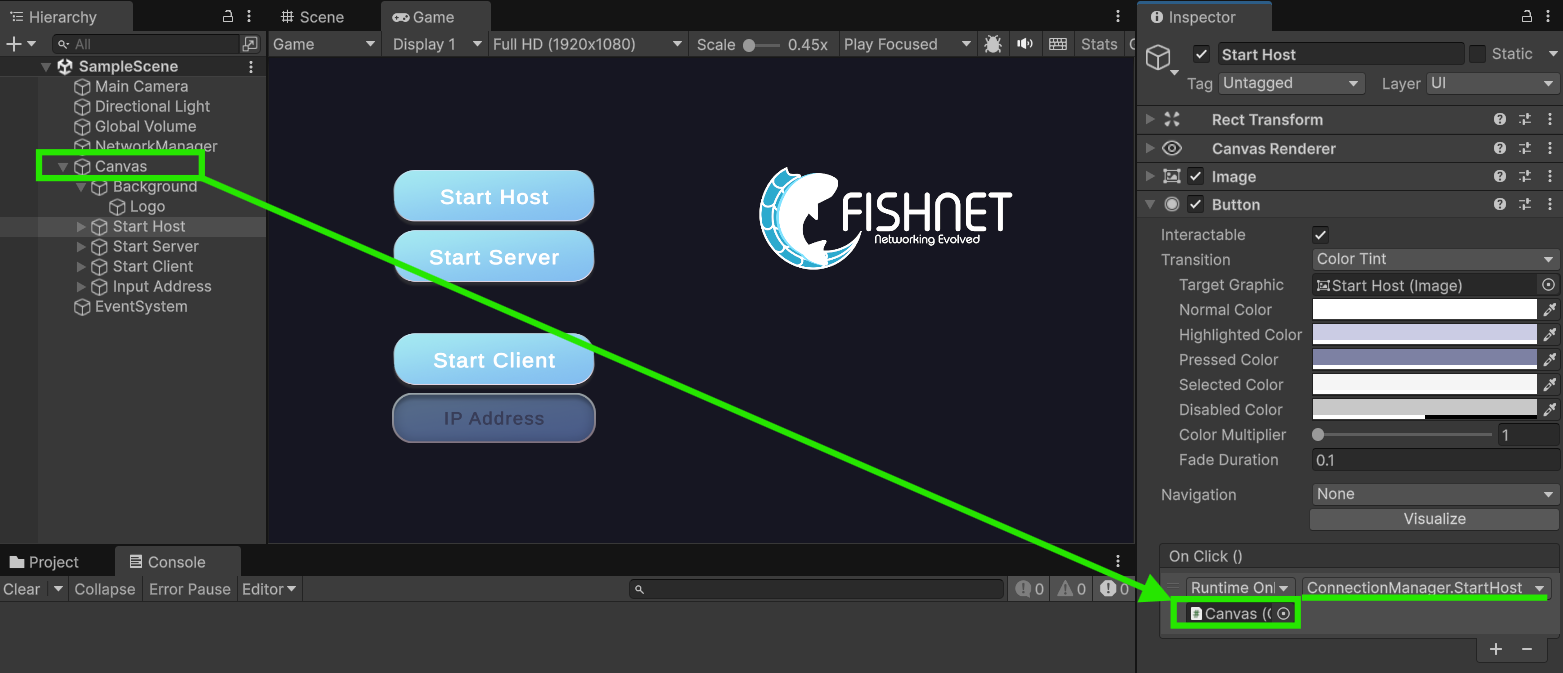The width and height of the screenshot is (1563, 673).
Task: Click the Image component preset settings icon
Action: coord(1524,176)
